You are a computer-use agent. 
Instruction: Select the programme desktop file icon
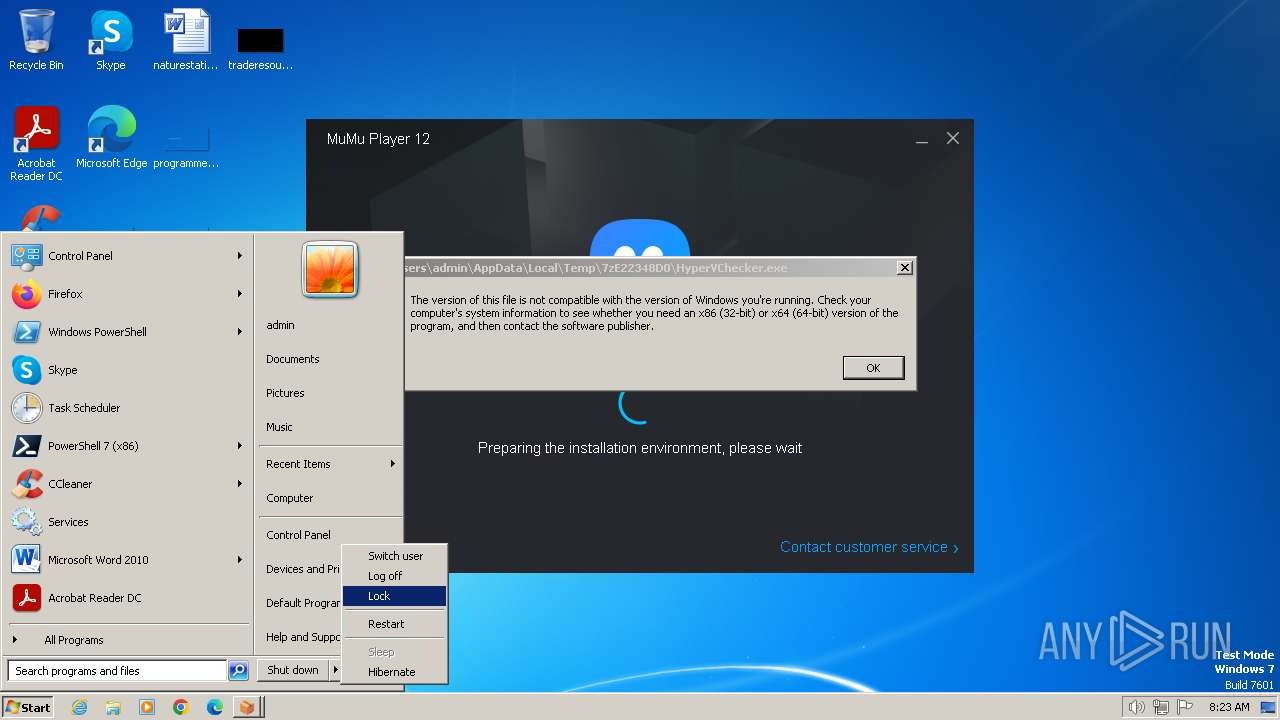coord(186,148)
